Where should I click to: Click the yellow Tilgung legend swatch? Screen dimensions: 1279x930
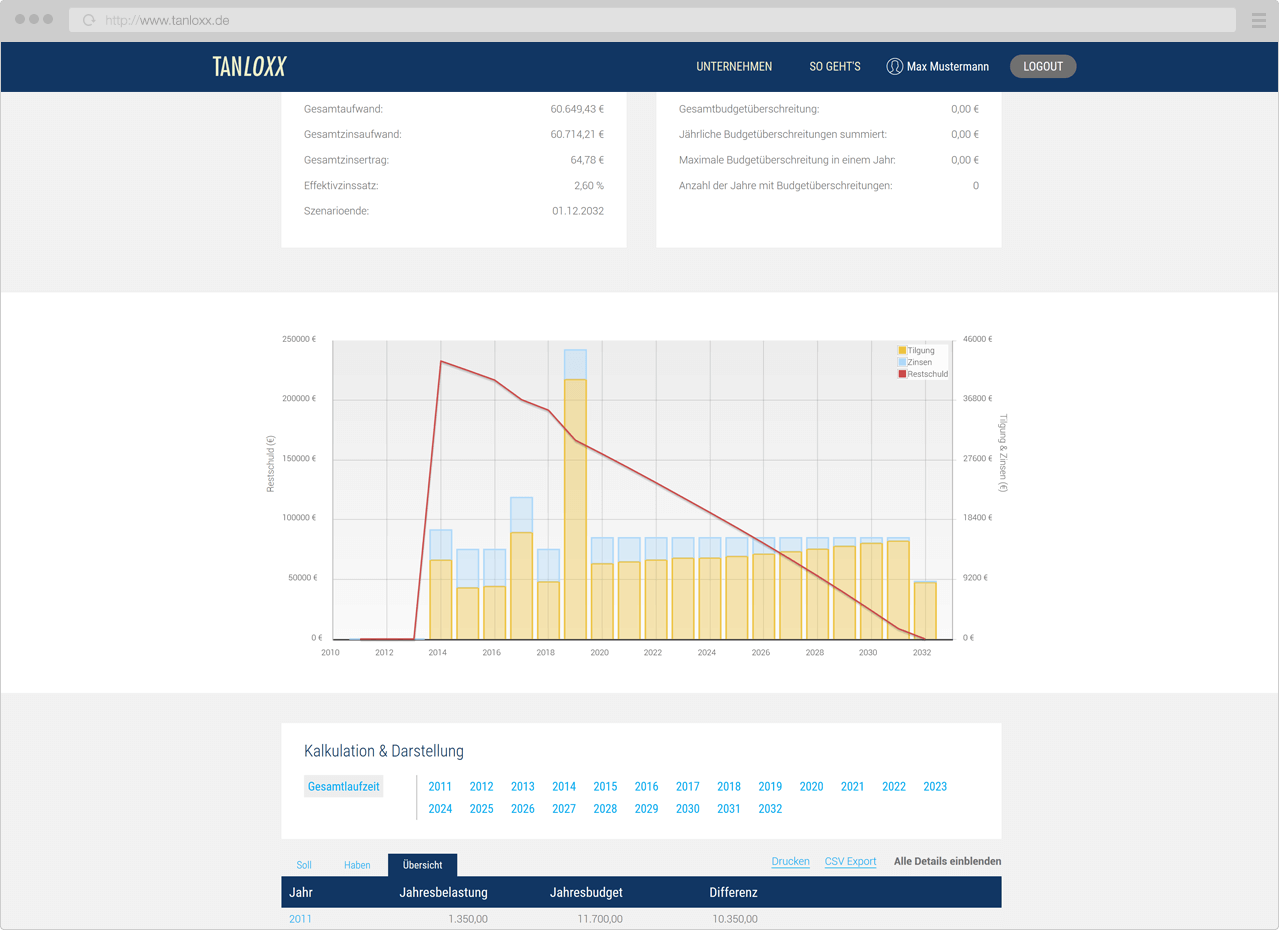(902, 351)
